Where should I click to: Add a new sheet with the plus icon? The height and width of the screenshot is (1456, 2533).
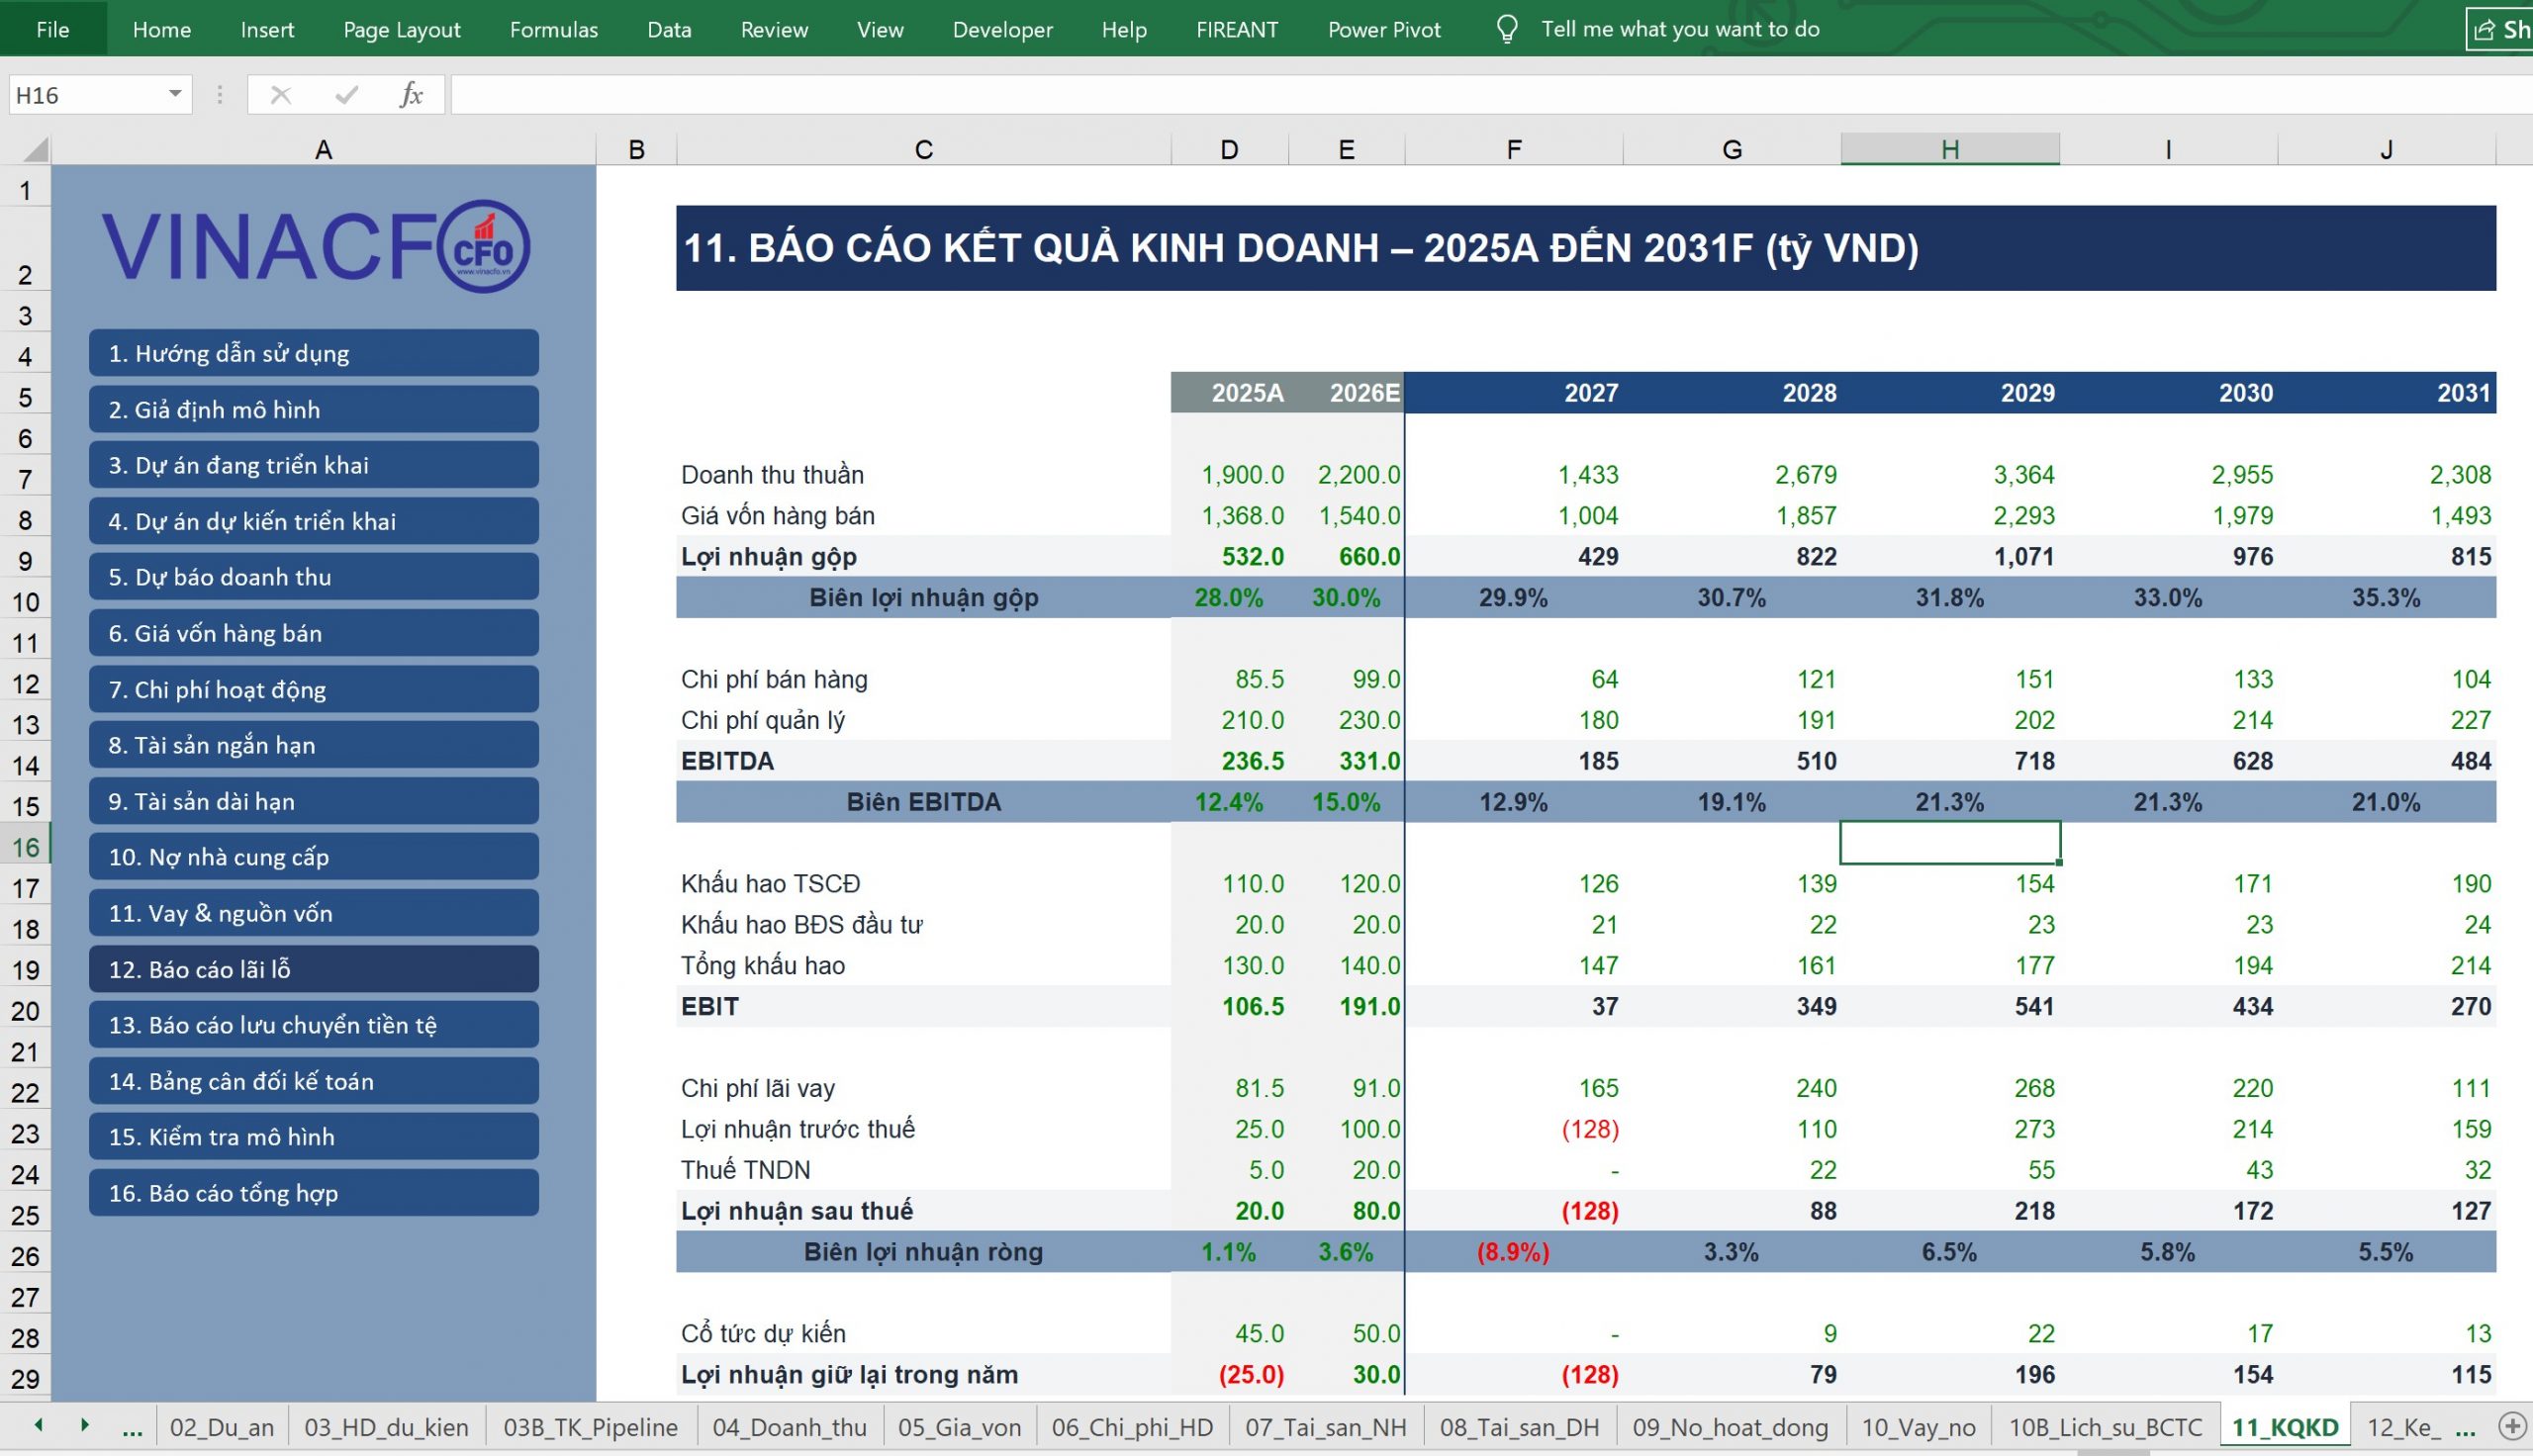2511,1426
